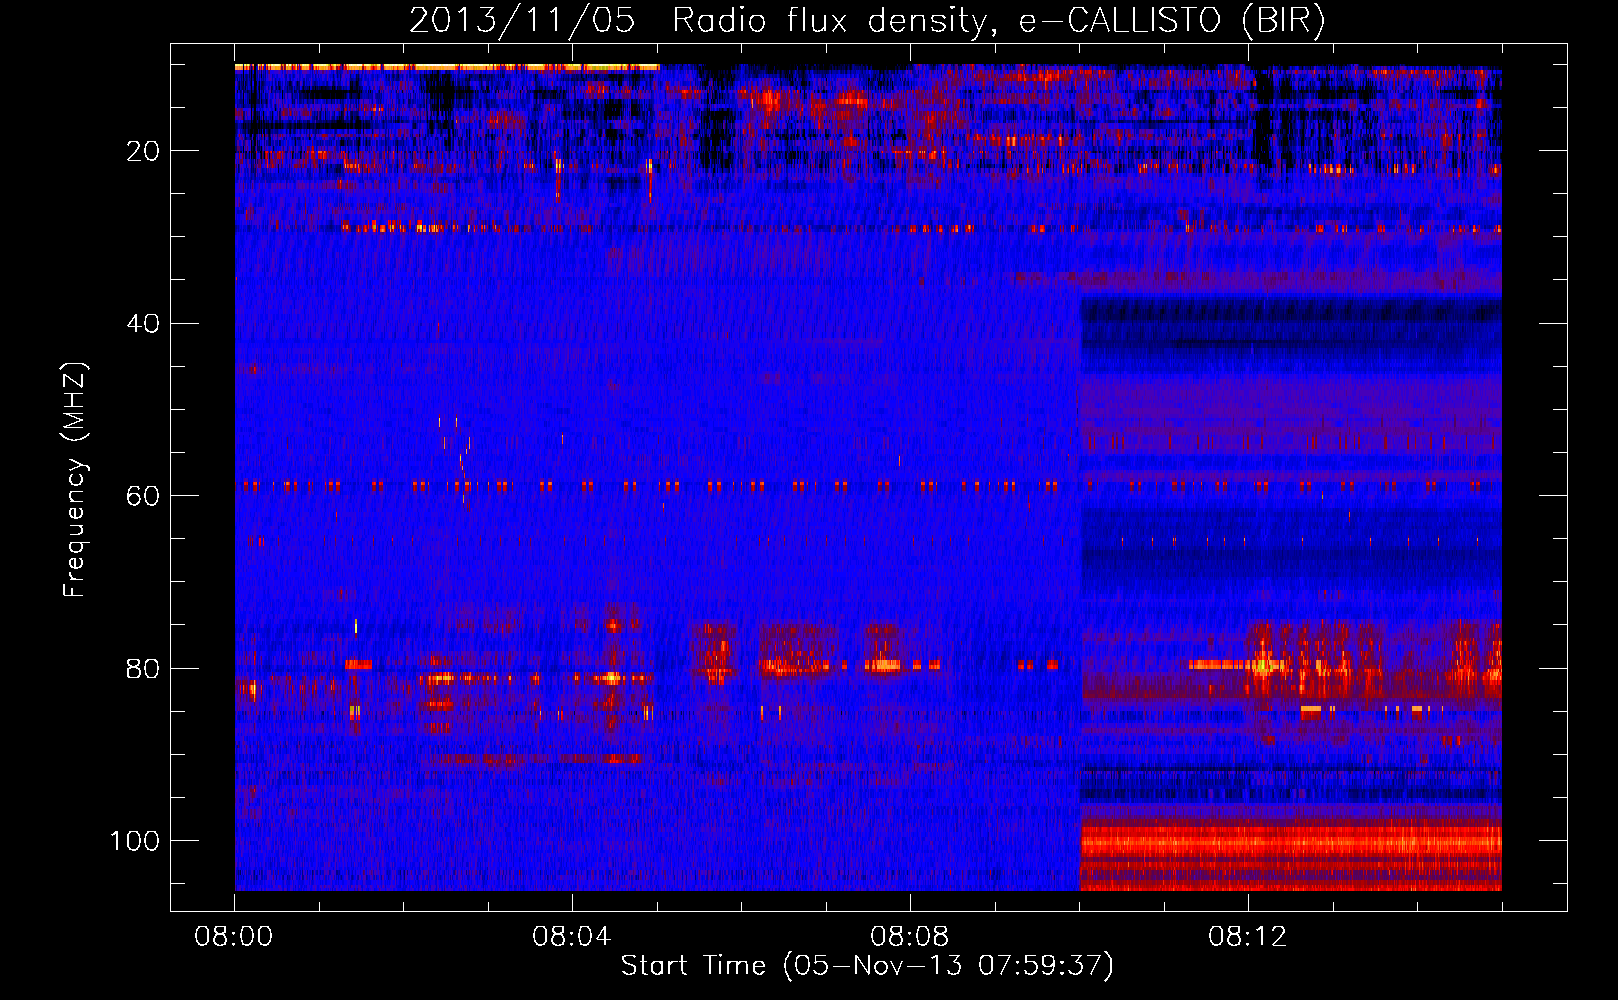This screenshot has height=1000, width=1618.
Task: Click the '20' frequency tick label
Action: click(143, 151)
